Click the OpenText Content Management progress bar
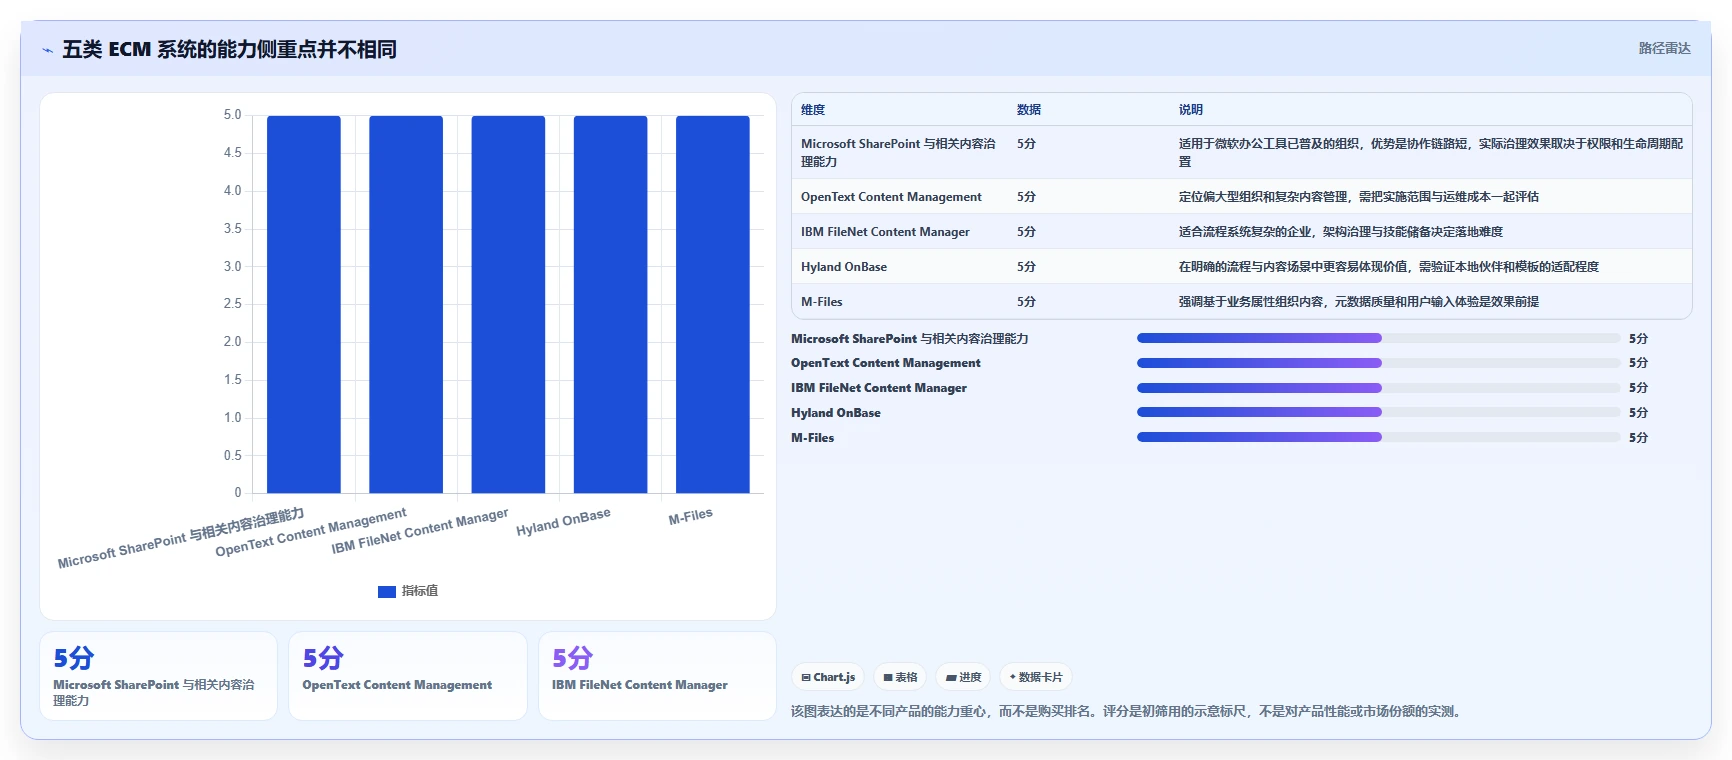 click(1378, 363)
